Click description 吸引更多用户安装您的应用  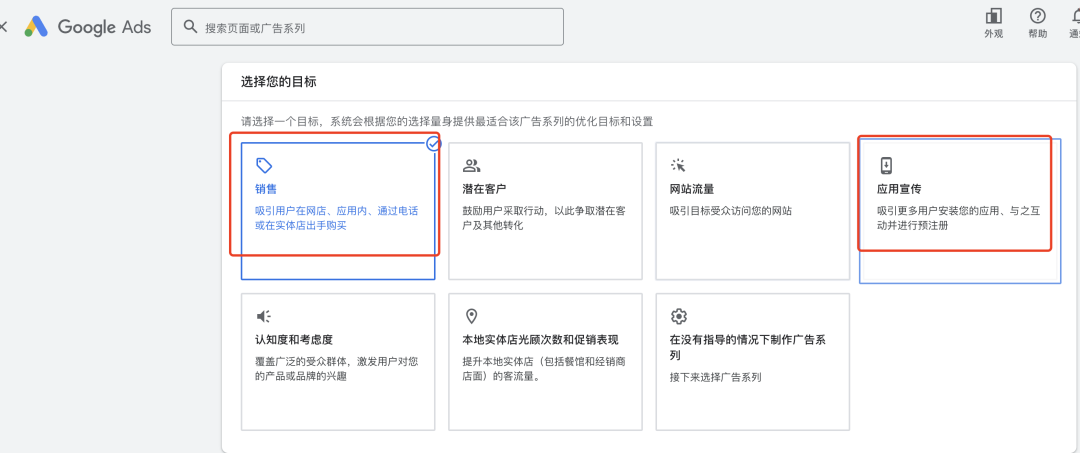pyautogui.click(x=959, y=218)
